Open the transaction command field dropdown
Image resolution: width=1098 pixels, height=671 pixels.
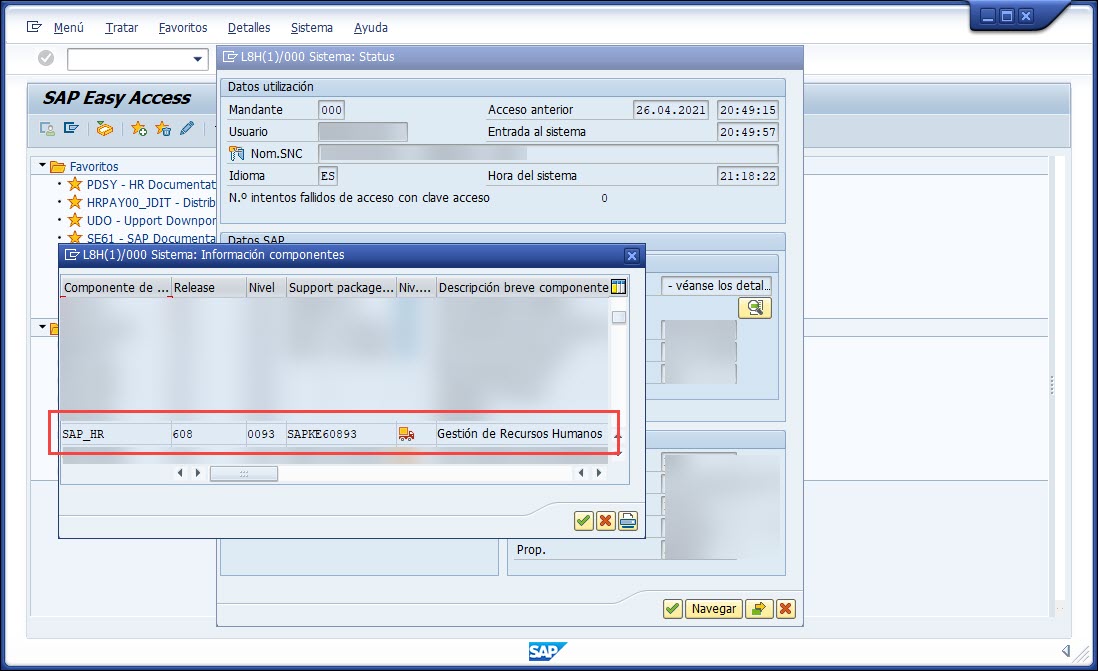click(x=197, y=59)
